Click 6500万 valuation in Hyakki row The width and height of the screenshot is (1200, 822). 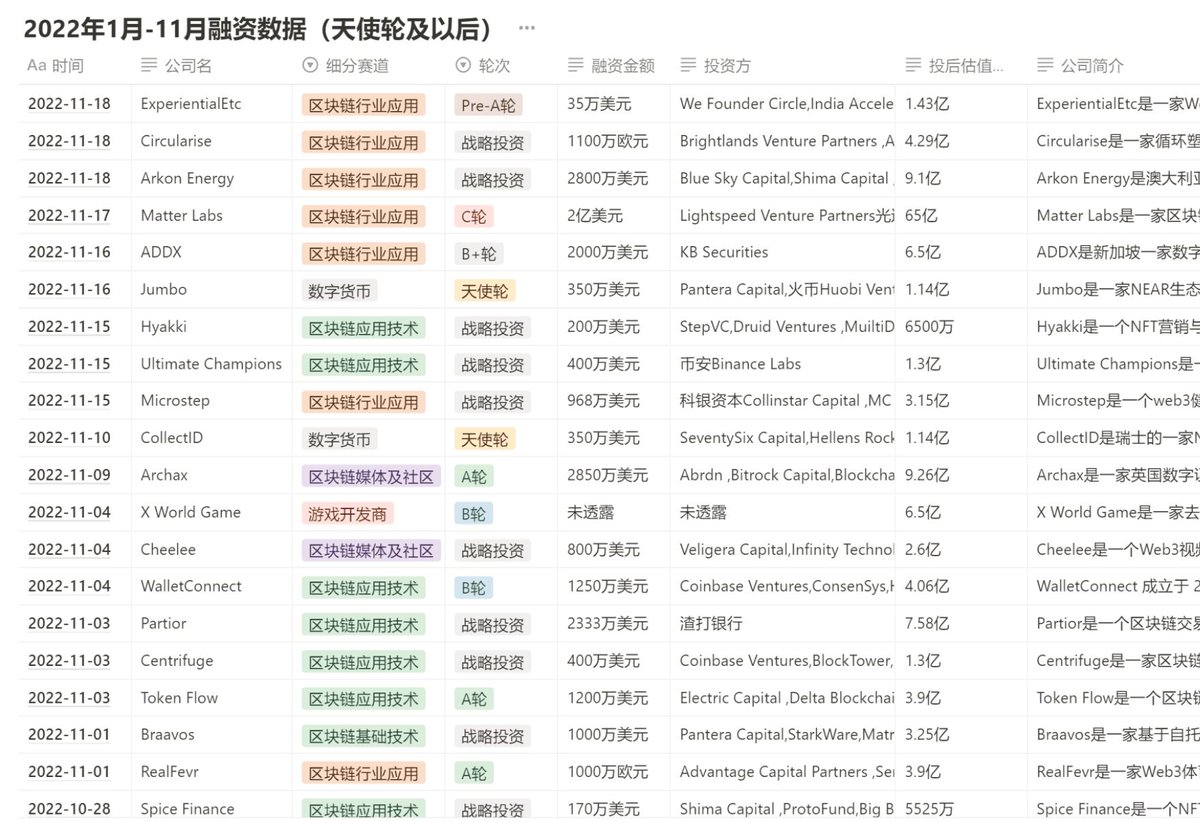coord(929,326)
